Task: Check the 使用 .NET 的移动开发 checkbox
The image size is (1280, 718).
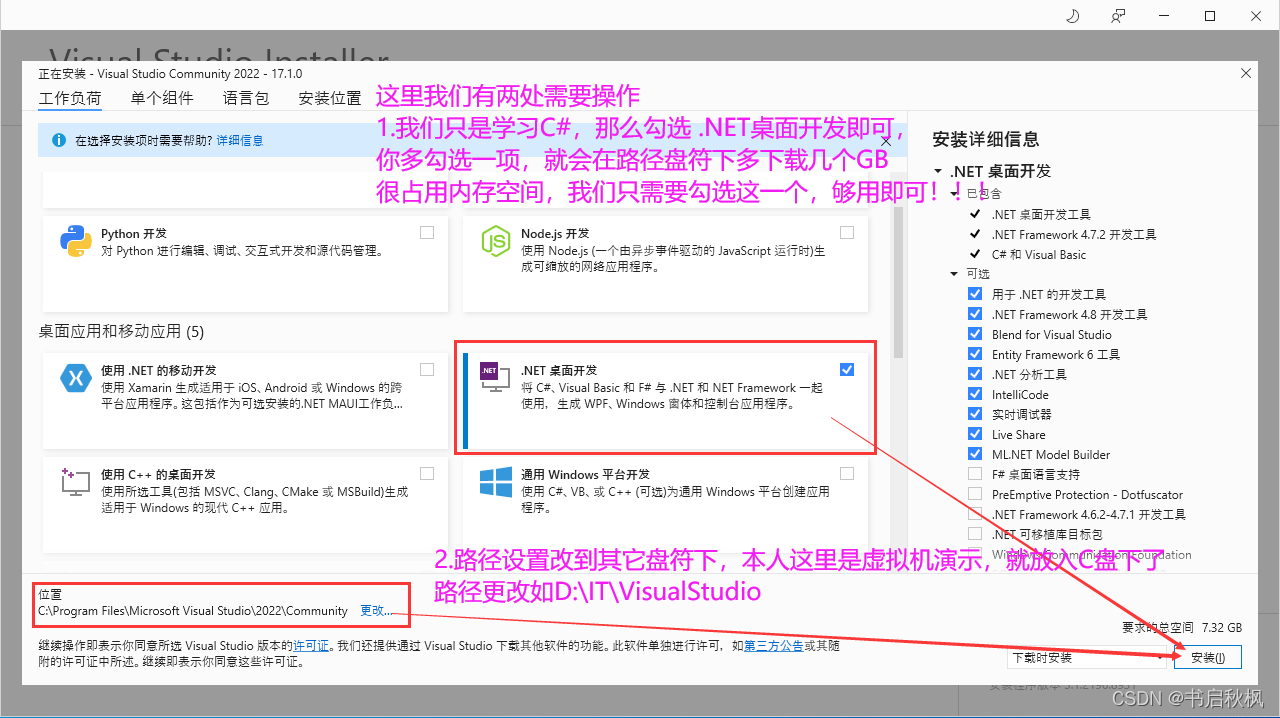Action: [427, 369]
